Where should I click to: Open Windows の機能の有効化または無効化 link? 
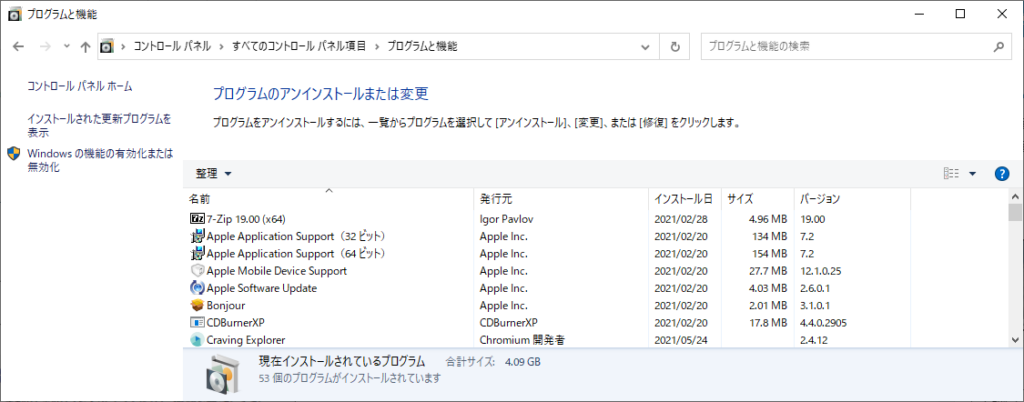click(100, 161)
